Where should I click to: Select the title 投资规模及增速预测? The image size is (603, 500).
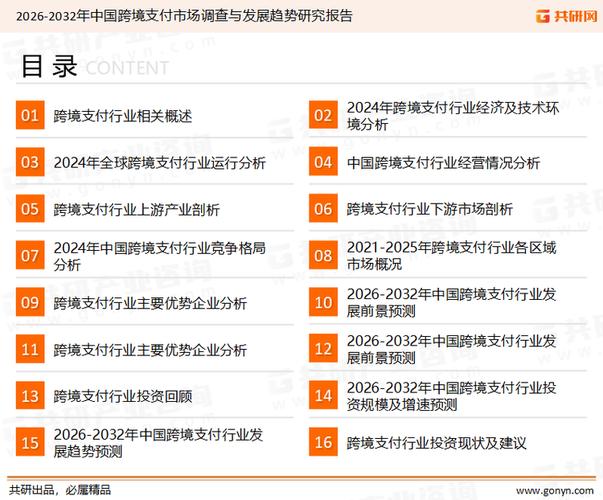451,396
